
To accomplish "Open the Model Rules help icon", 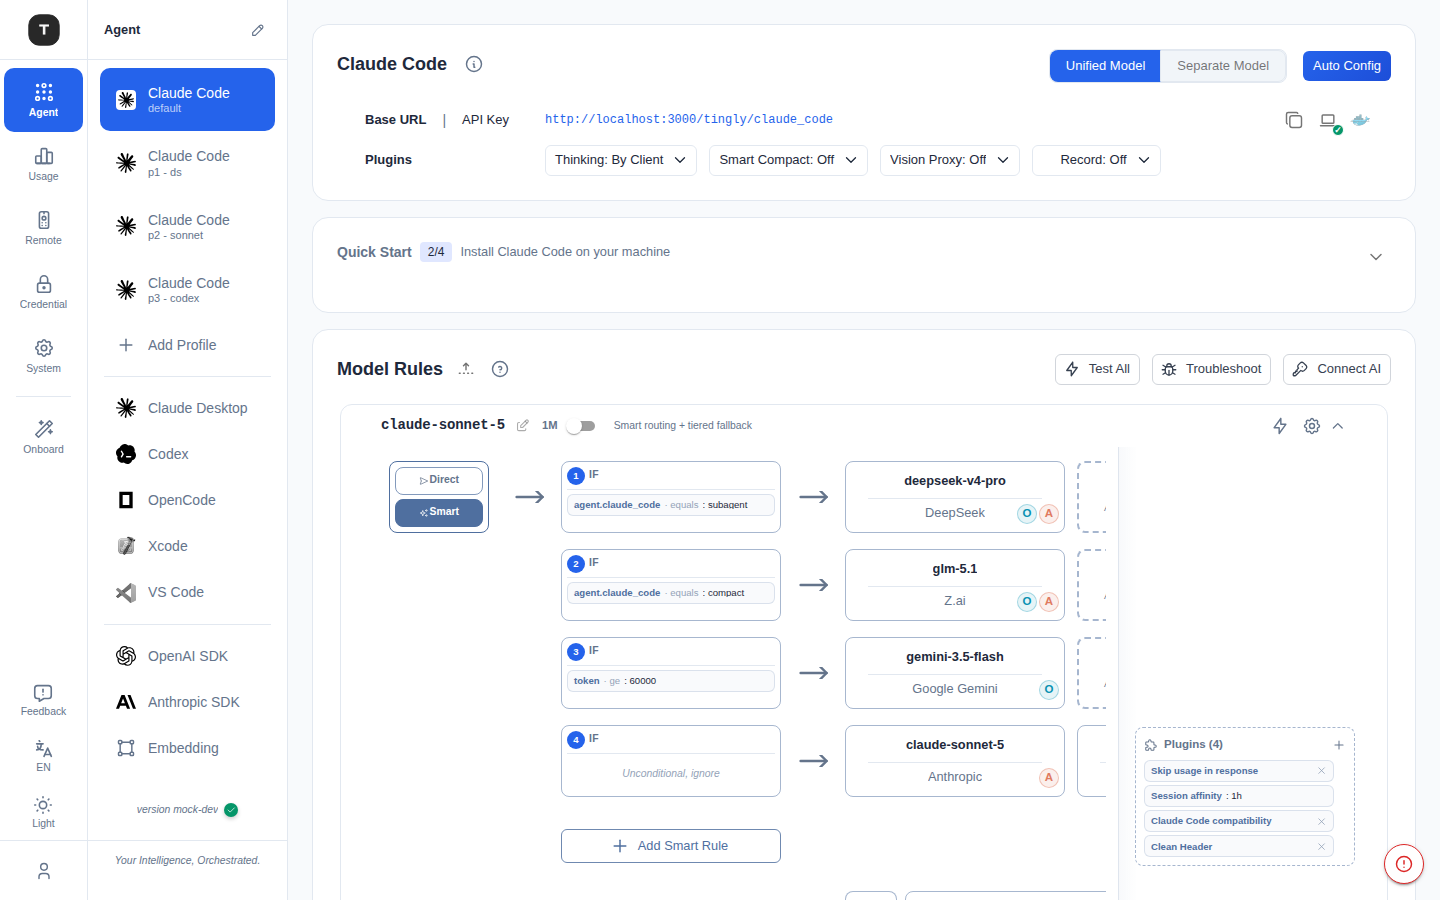I will [x=500, y=369].
